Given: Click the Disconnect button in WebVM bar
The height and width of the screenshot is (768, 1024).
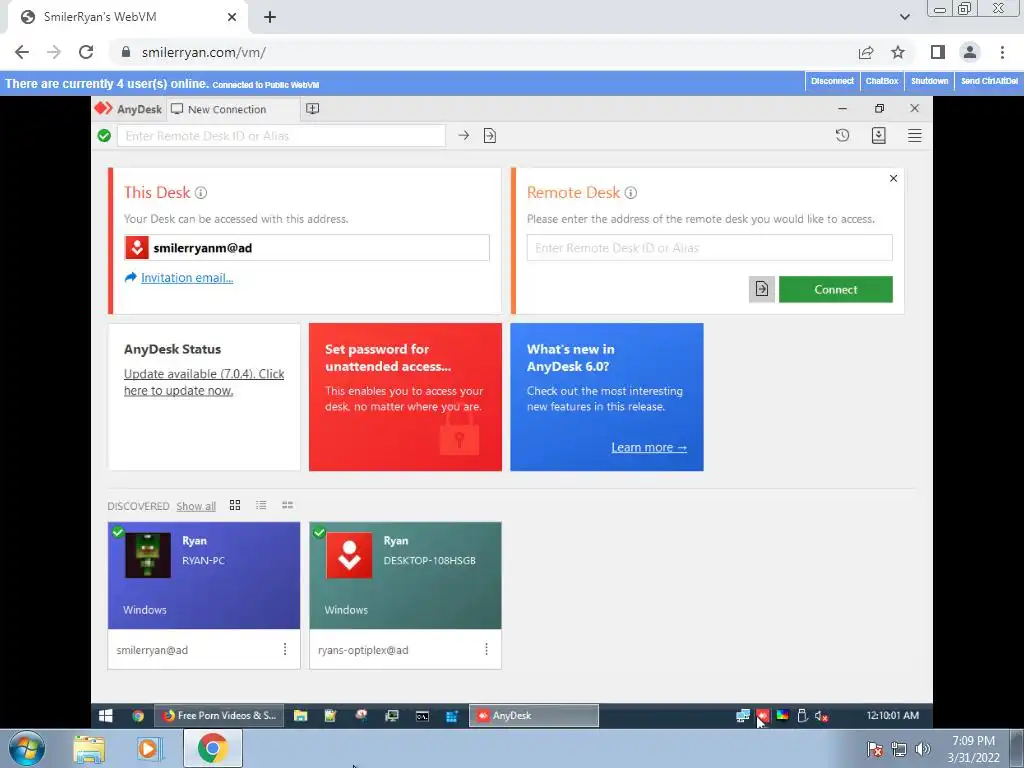Looking at the screenshot, I should point(832,81).
